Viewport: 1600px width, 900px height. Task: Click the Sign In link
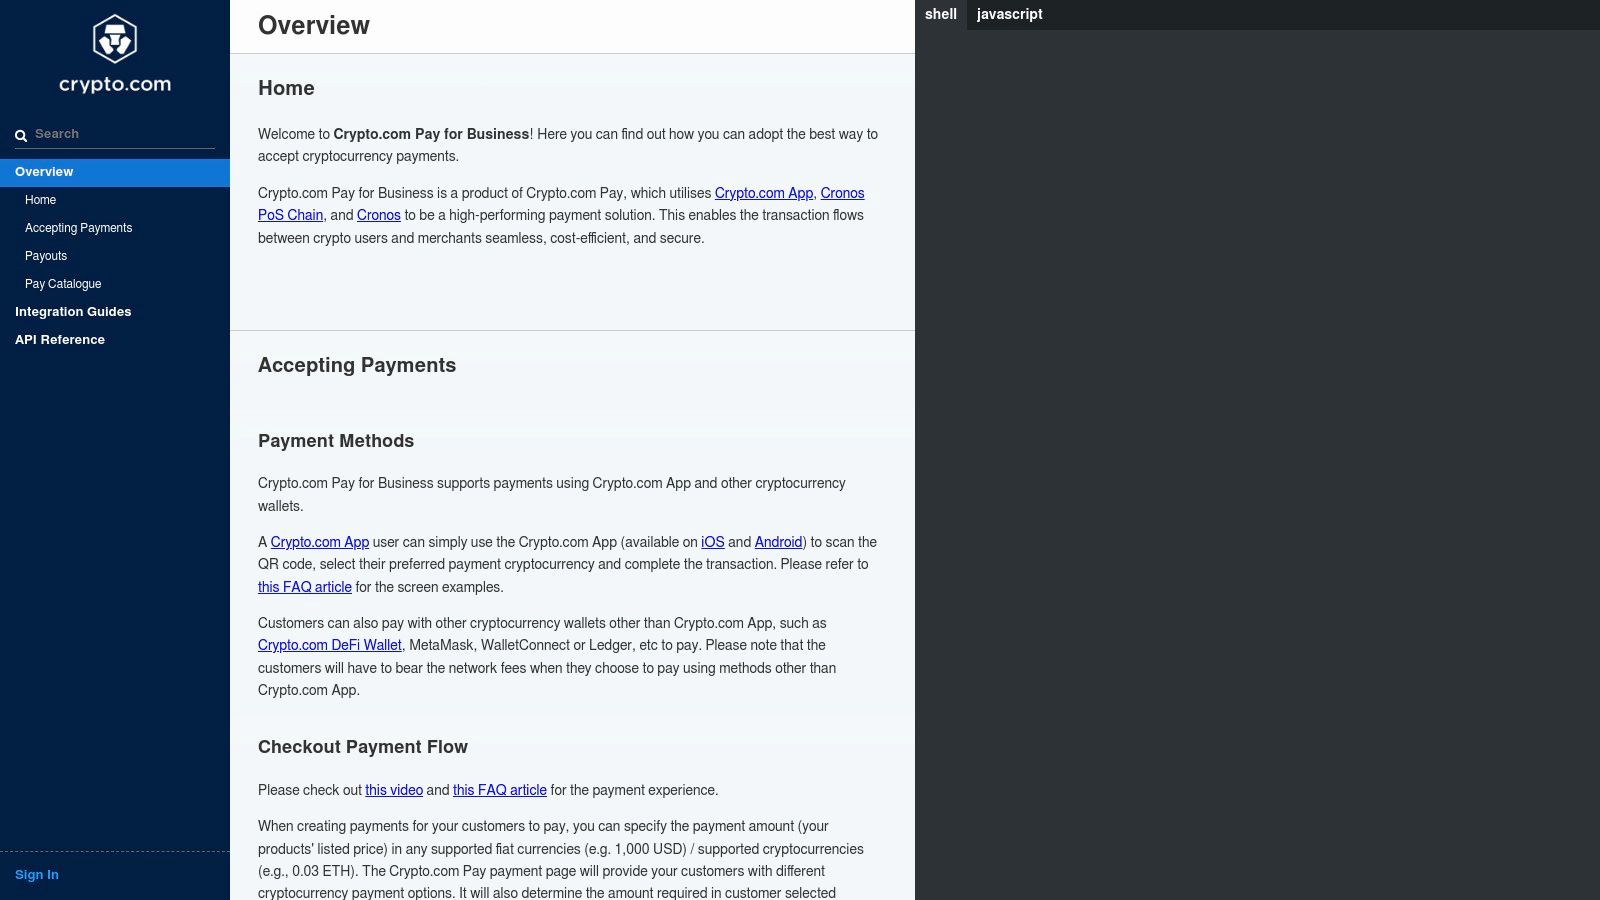[36, 874]
